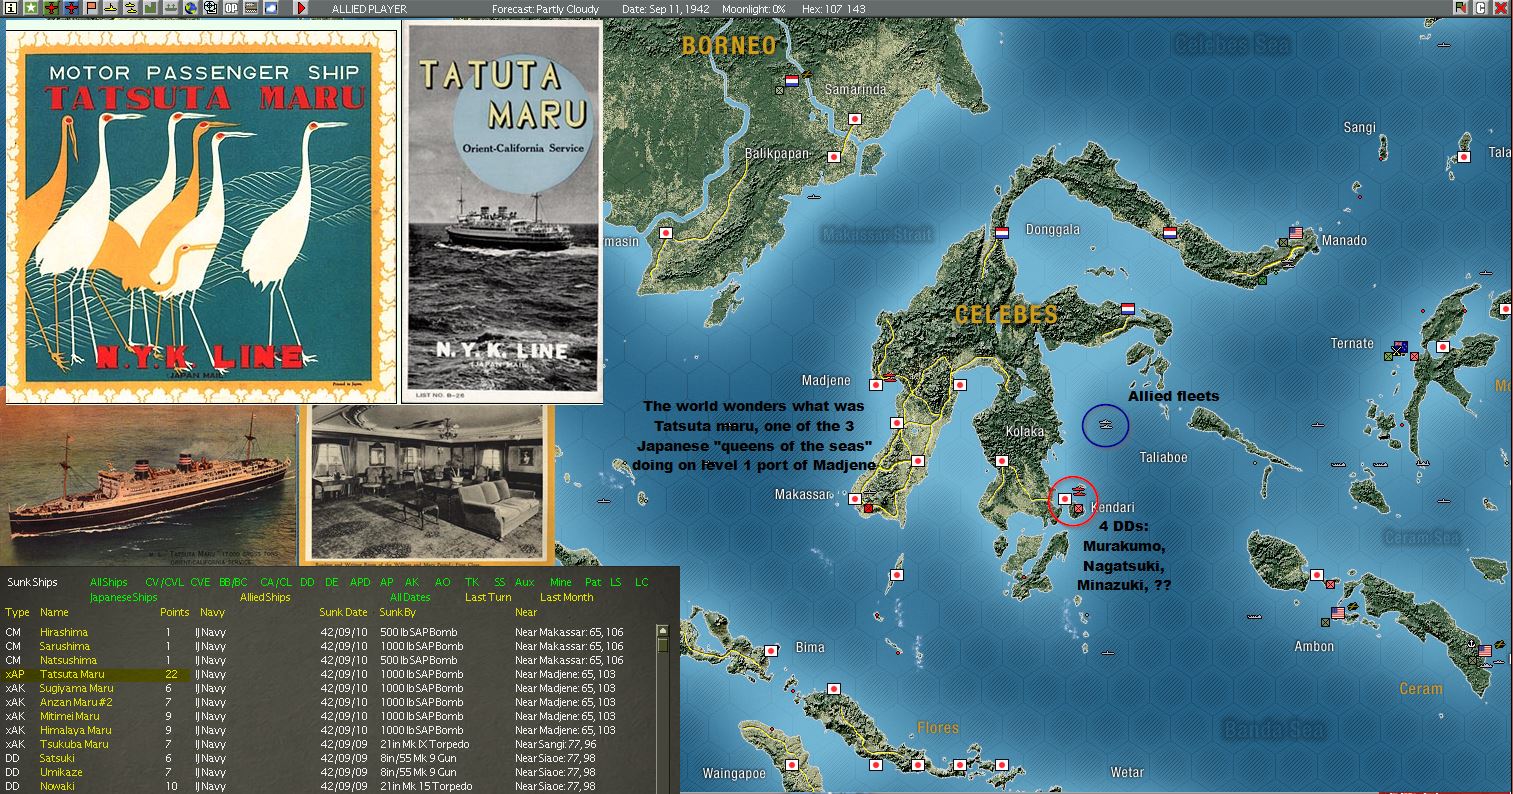Viewport: 1513px width, 794px height.
Task: Select the Last Turn date filter
Action: (x=488, y=597)
